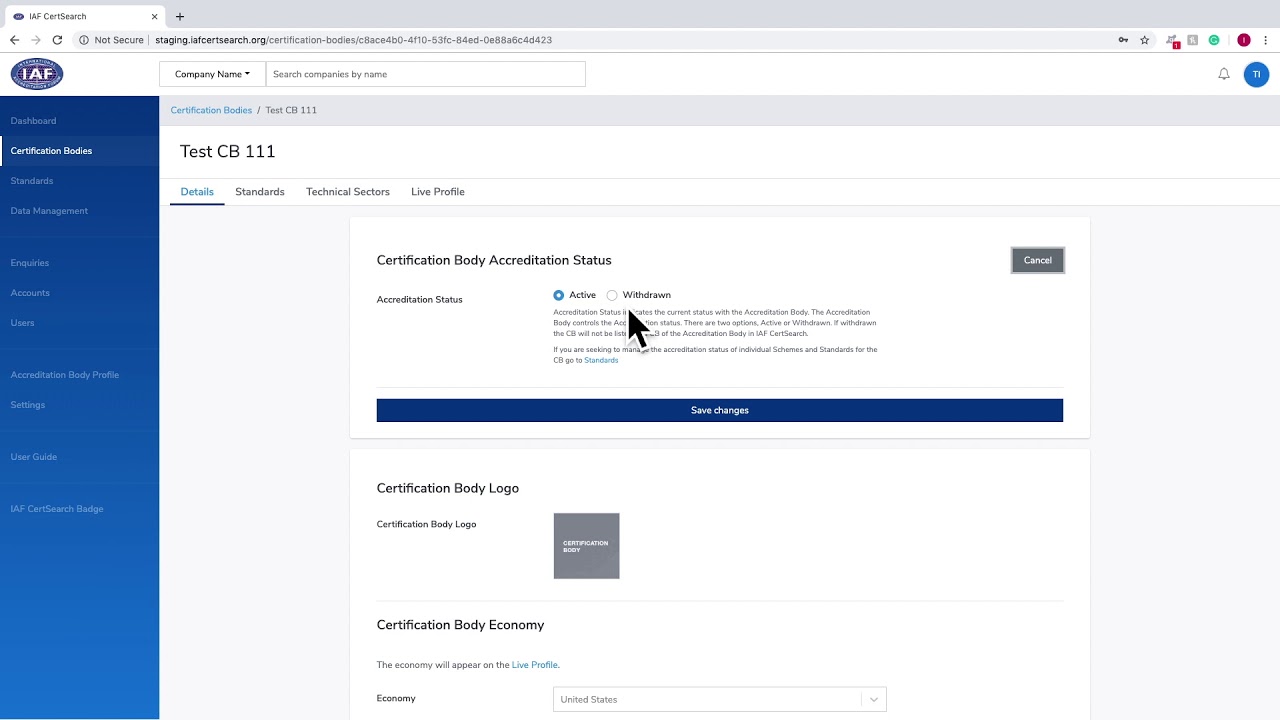
Task: Reload the page in browser
Action: (x=57, y=40)
